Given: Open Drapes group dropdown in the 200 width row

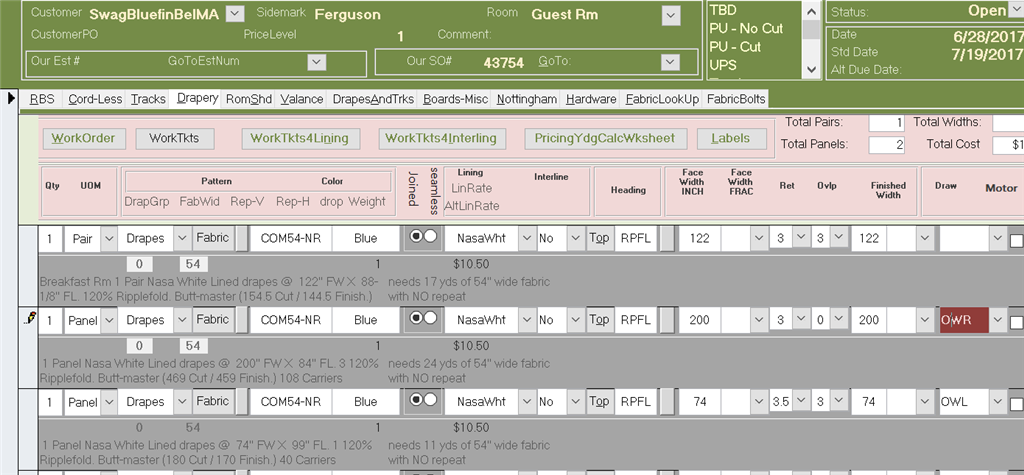Looking at the screenshot, I should point(182,320).
